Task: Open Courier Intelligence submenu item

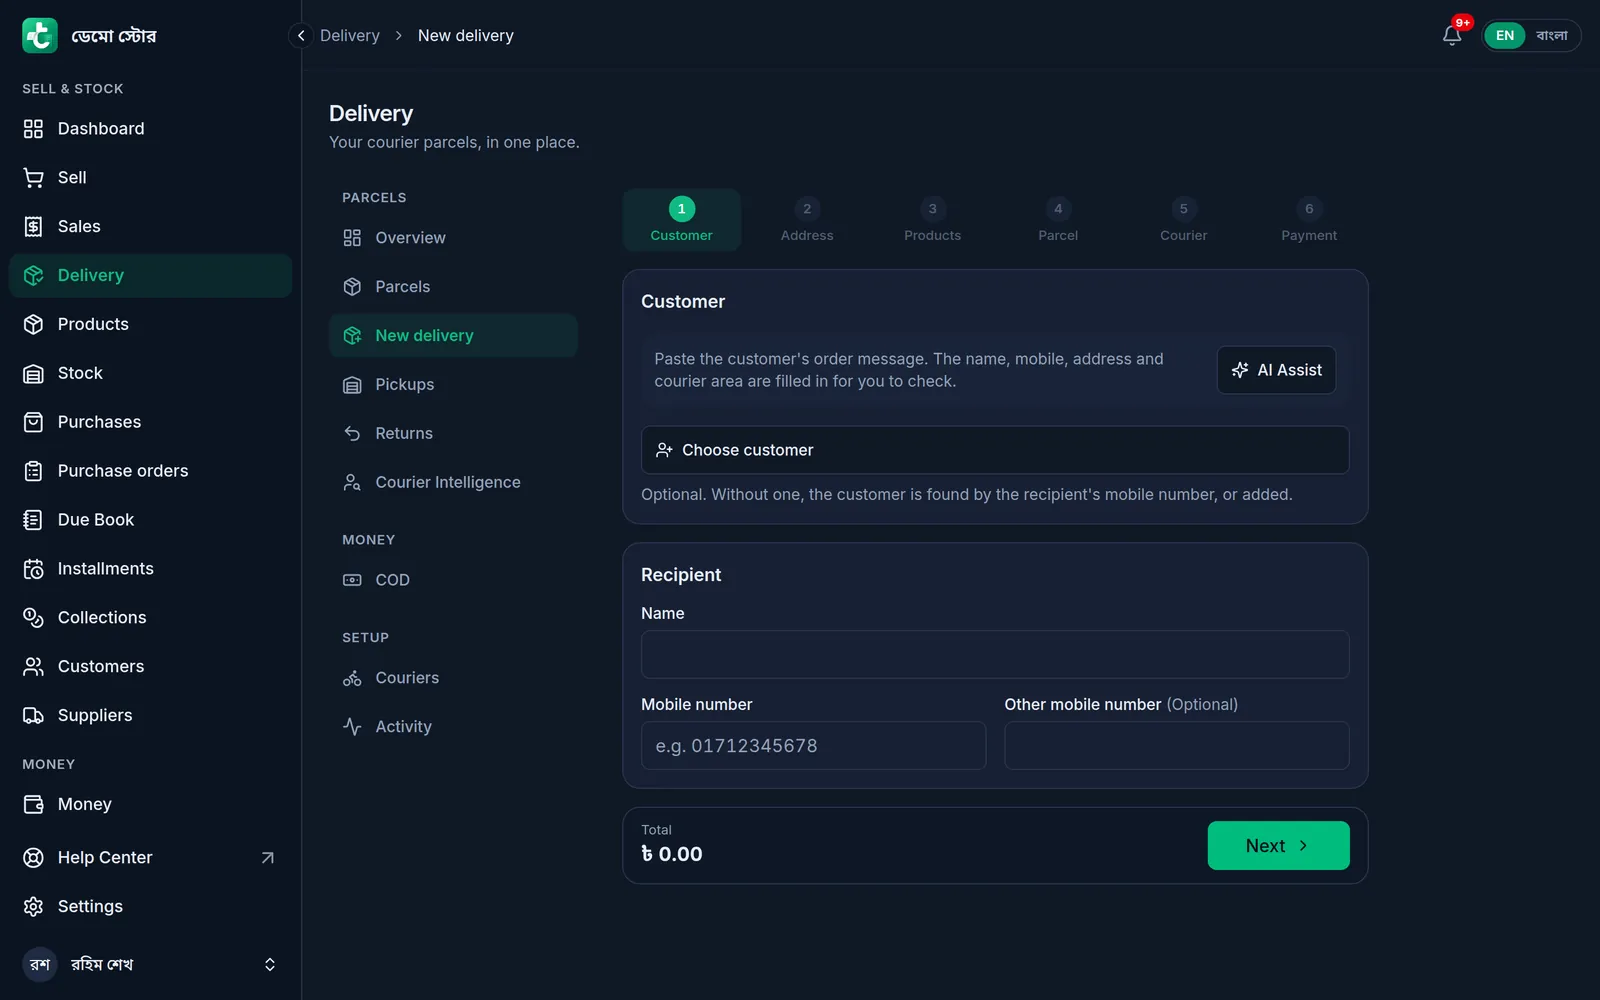Action: [x=454, y=483]
